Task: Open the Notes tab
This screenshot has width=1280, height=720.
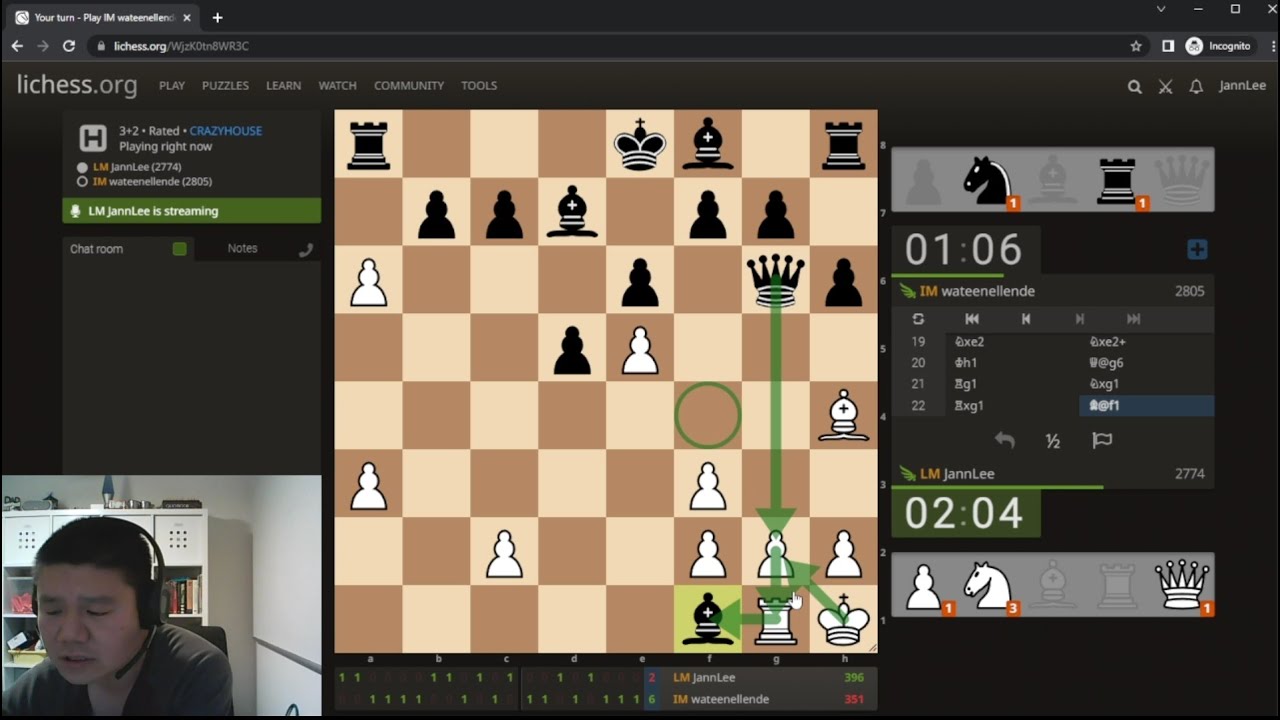Action: 242,249
